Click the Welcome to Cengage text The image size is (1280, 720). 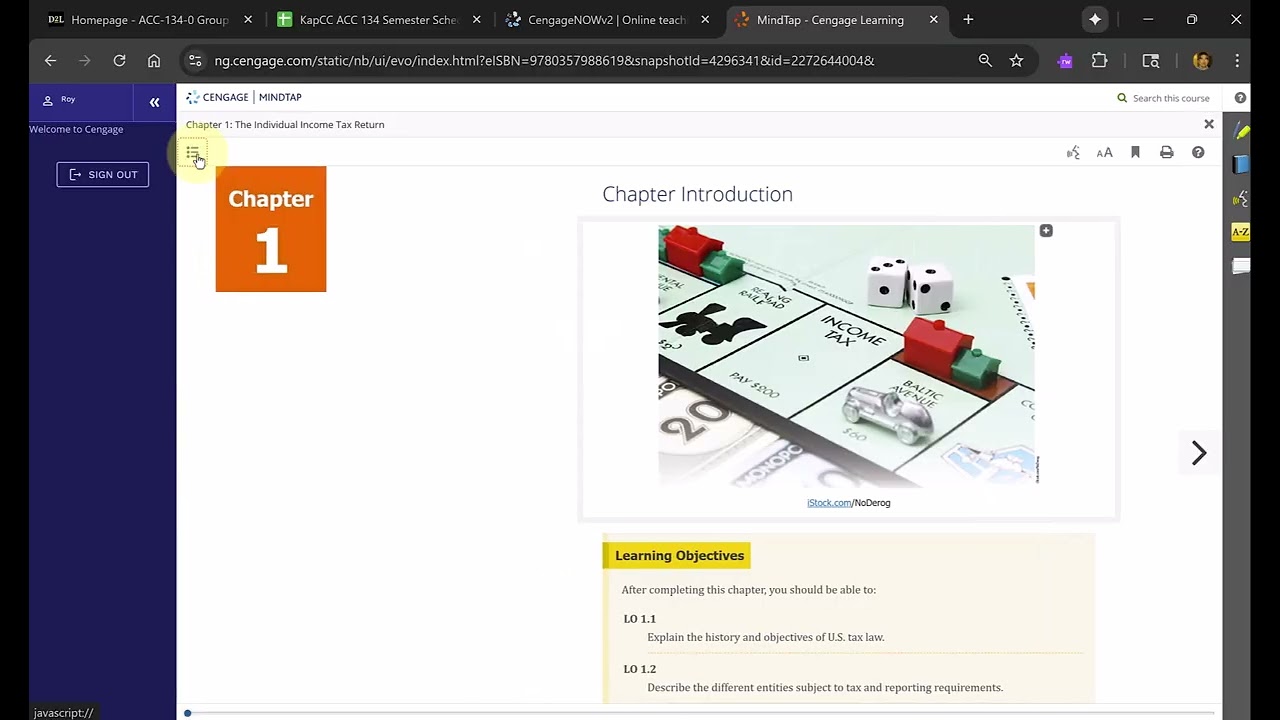[x=76, y=129]
